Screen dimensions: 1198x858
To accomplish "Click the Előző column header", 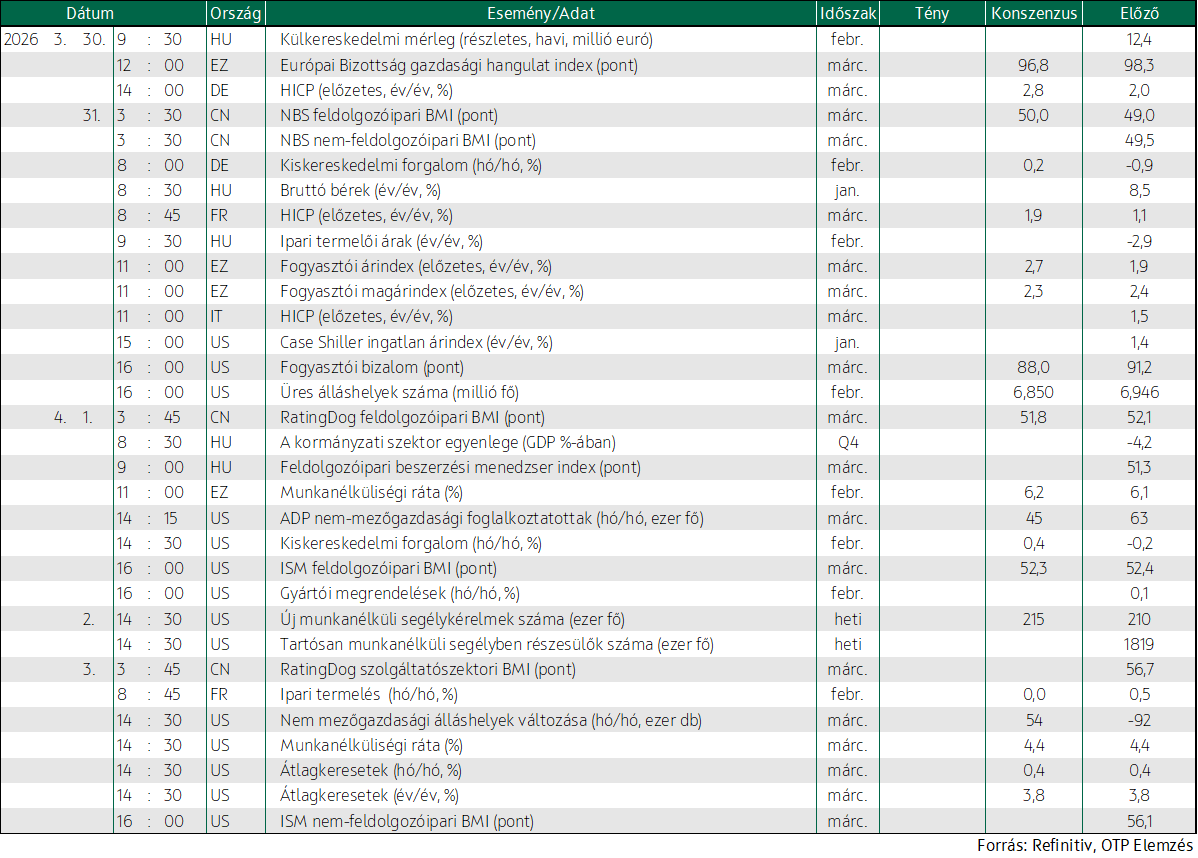I will click(x=1139, y=13).
